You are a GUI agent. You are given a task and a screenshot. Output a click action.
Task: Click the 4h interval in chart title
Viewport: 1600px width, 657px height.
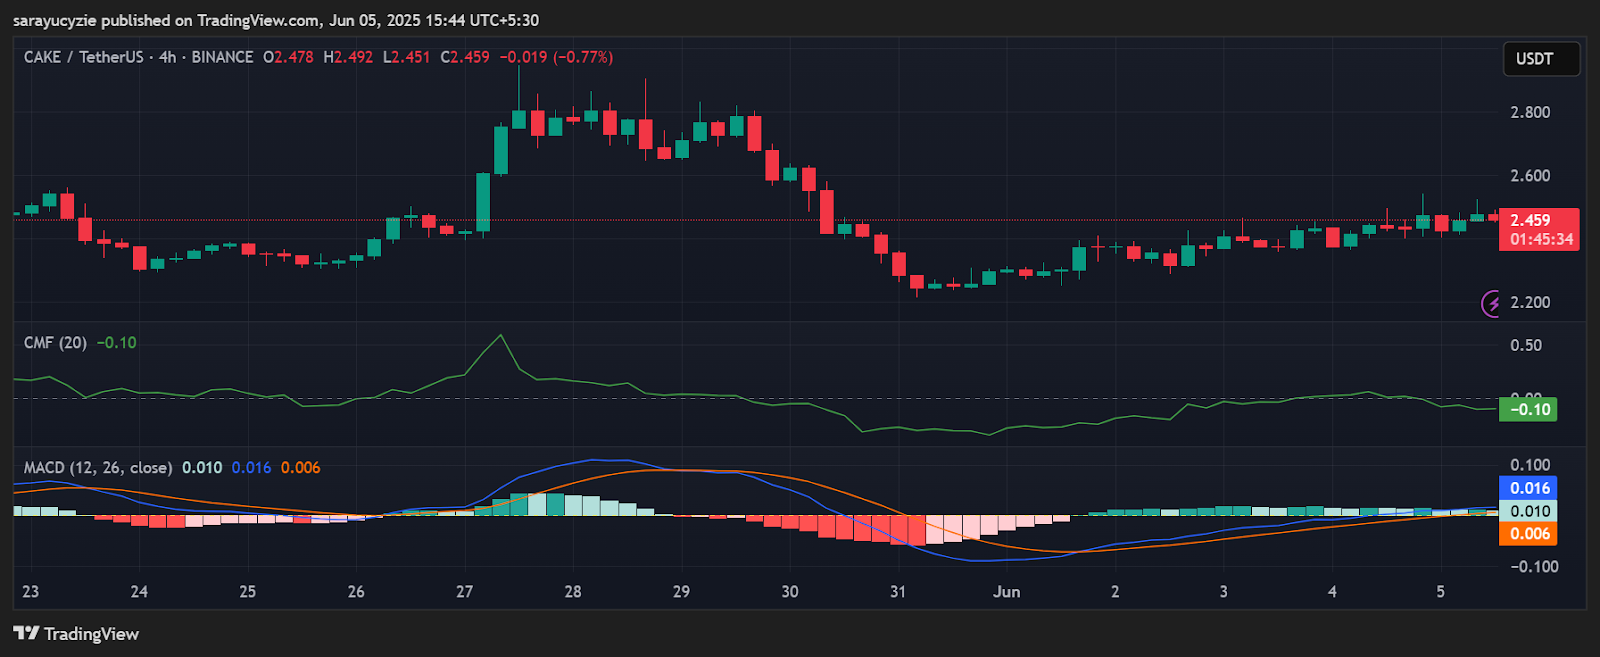[167, 57]
